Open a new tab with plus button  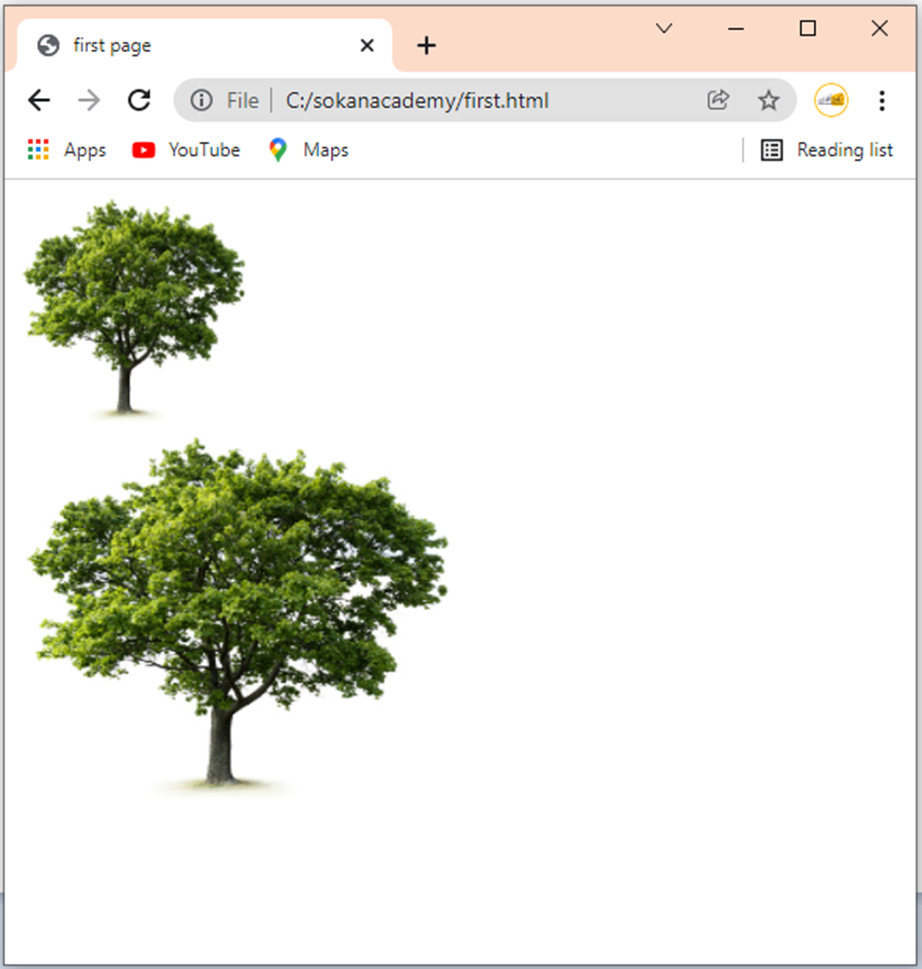(426, 45)
